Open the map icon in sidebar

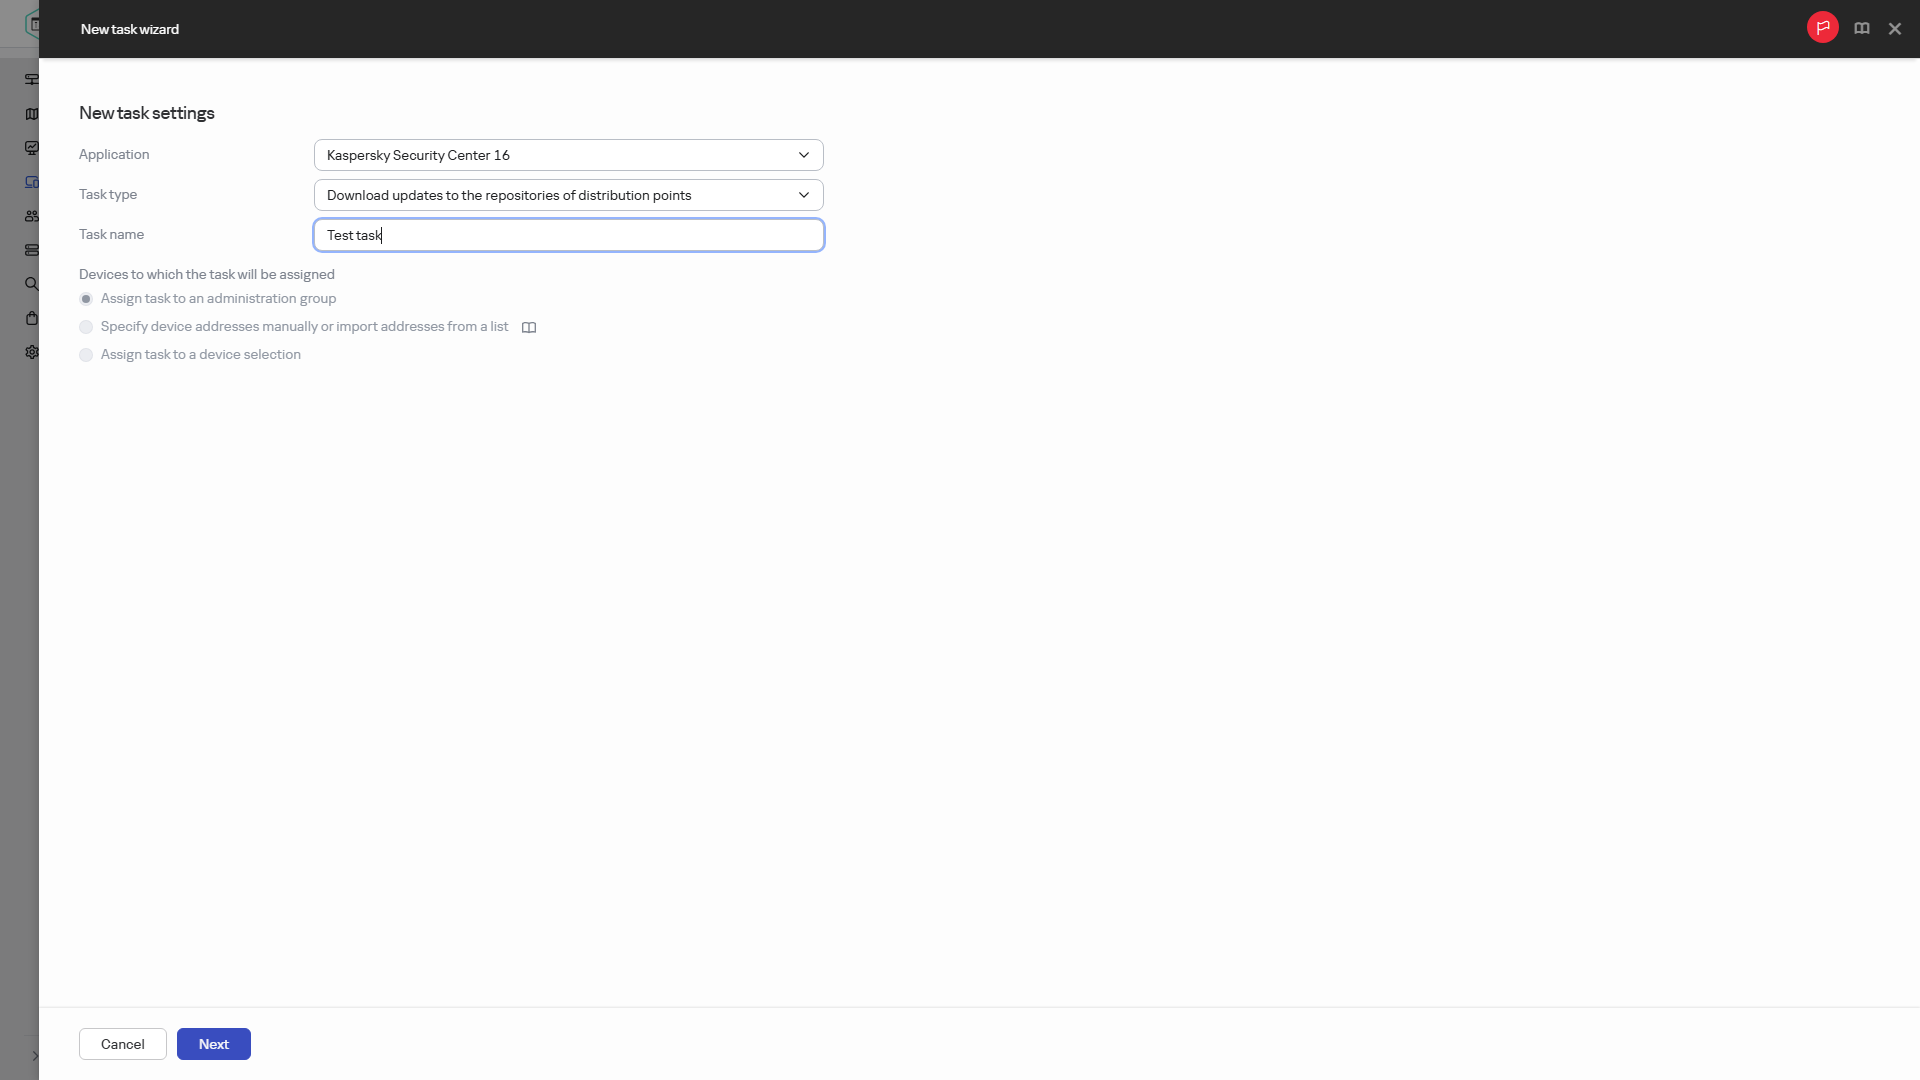(x=32, y=114)
